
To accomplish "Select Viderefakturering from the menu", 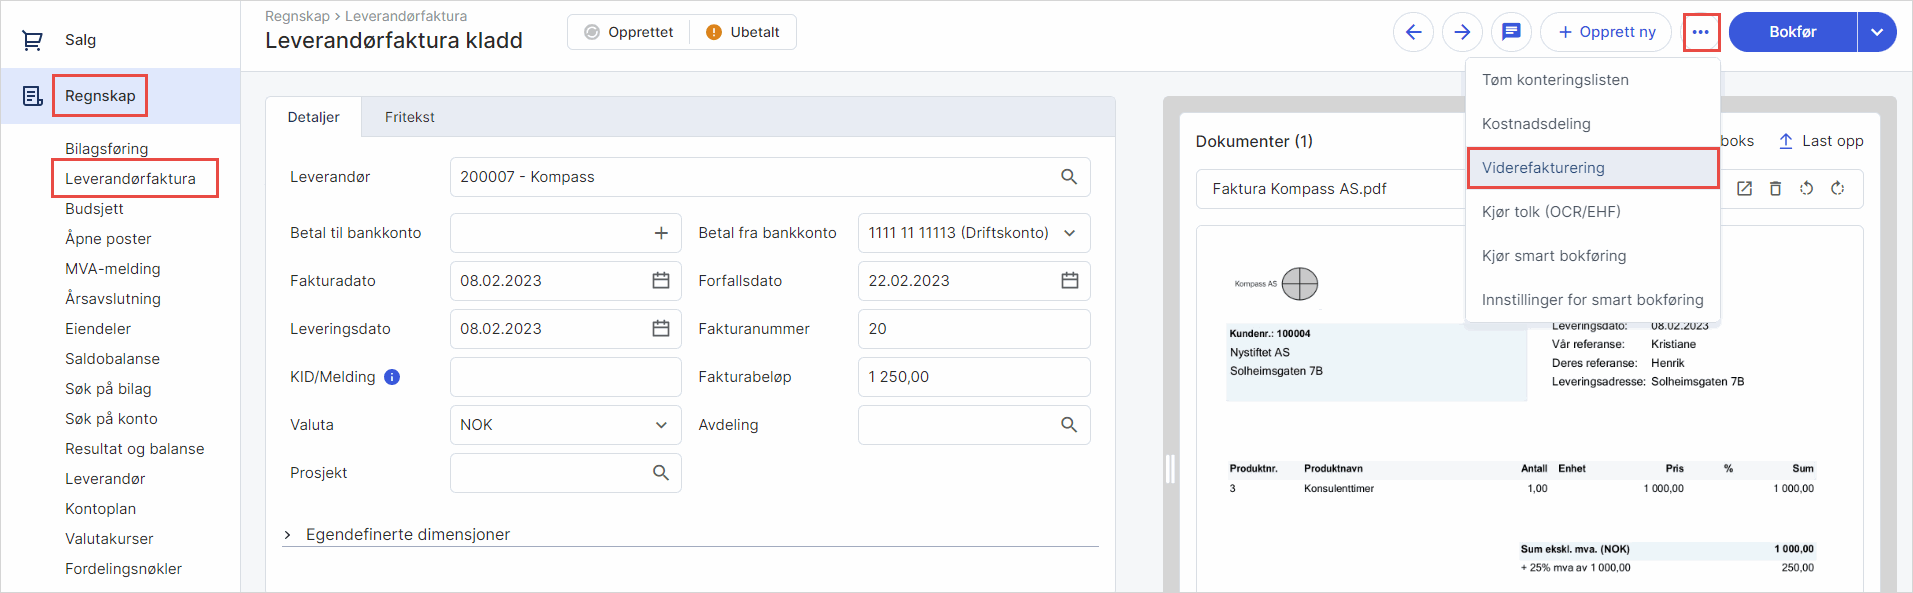I will click(1592, 168).
